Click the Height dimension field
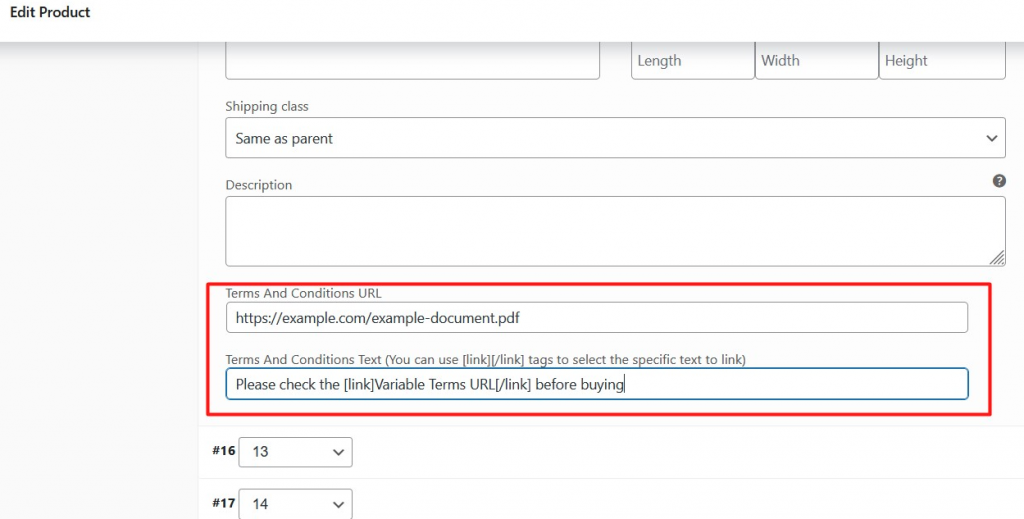The image size is (1024, 519). (942, 61)
